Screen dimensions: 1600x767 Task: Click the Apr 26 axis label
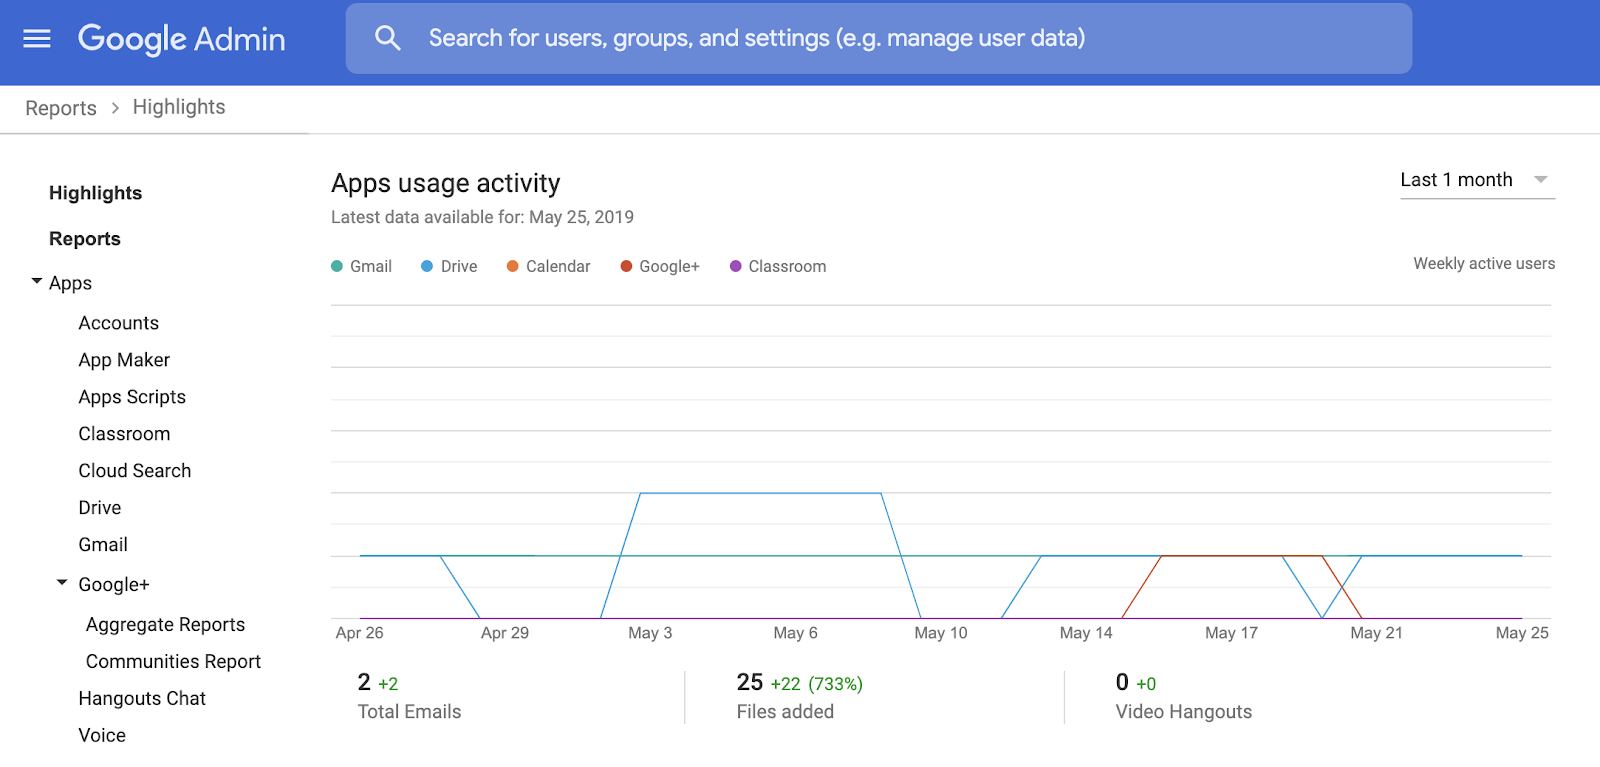tap(360, 633)
